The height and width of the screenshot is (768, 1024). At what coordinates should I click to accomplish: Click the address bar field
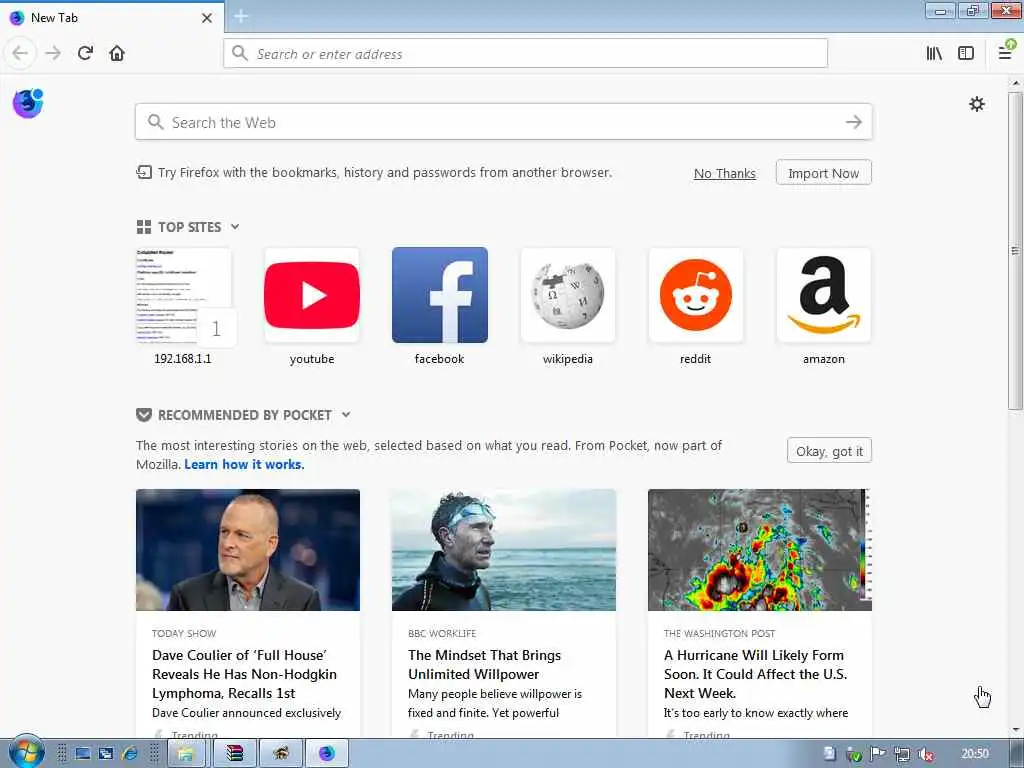(x=525, y=54)
